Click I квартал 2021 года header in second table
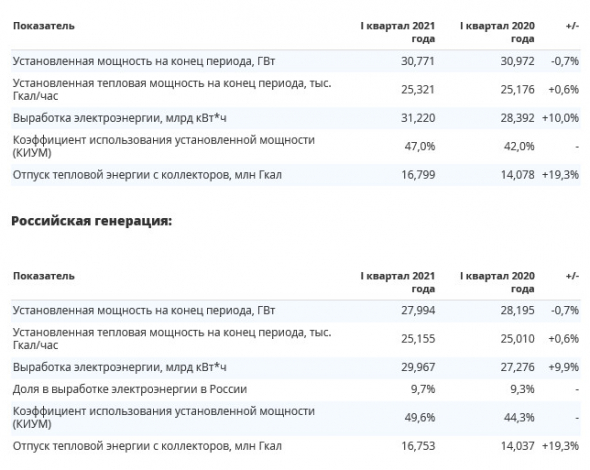This screenshot has width=590, height=470. [398, 282]
